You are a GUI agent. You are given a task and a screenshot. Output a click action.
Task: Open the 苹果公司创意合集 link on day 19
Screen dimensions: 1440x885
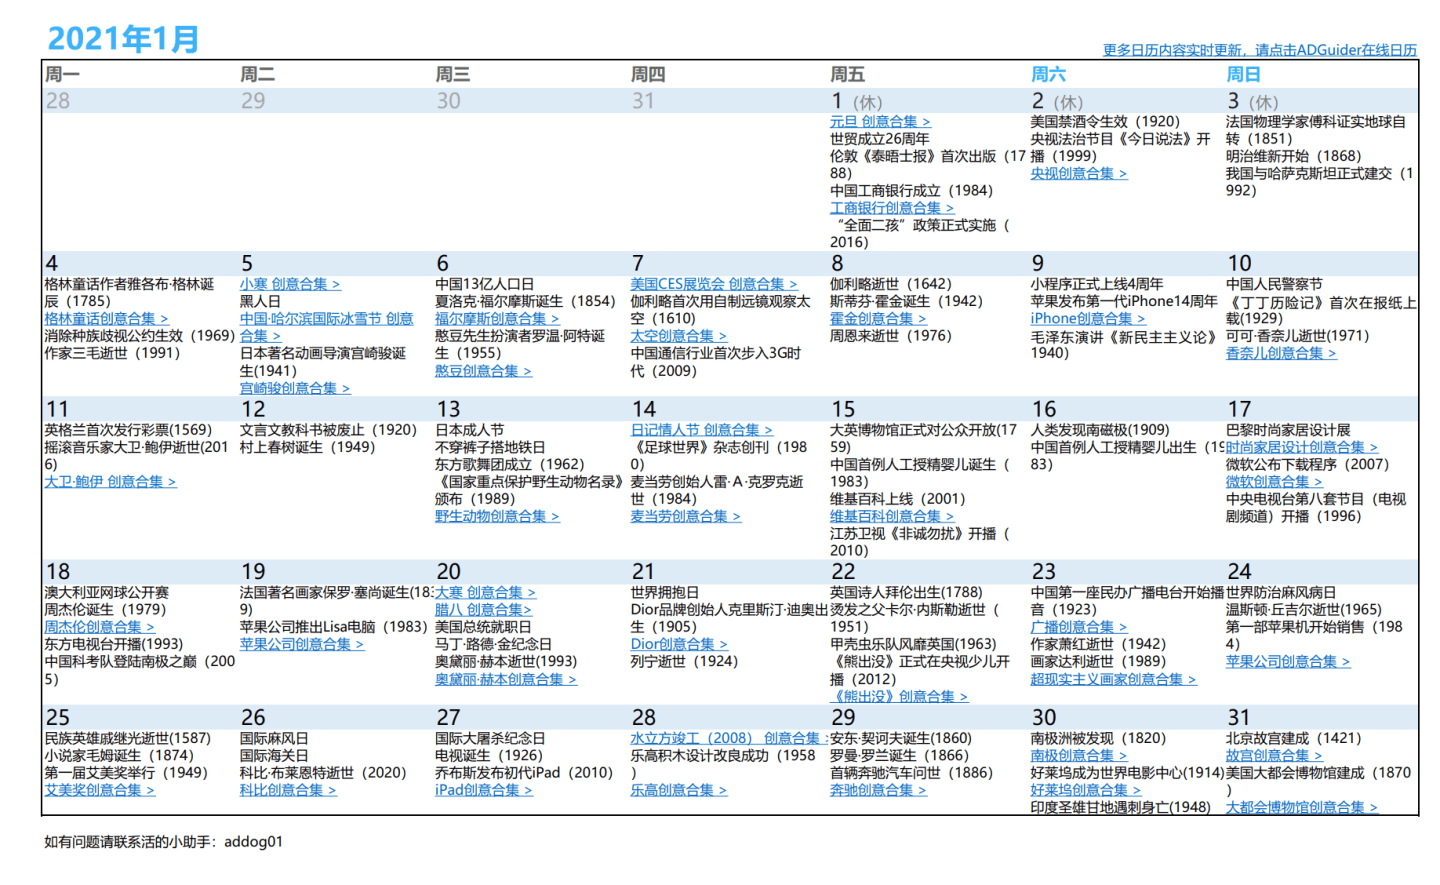point(302,645)
